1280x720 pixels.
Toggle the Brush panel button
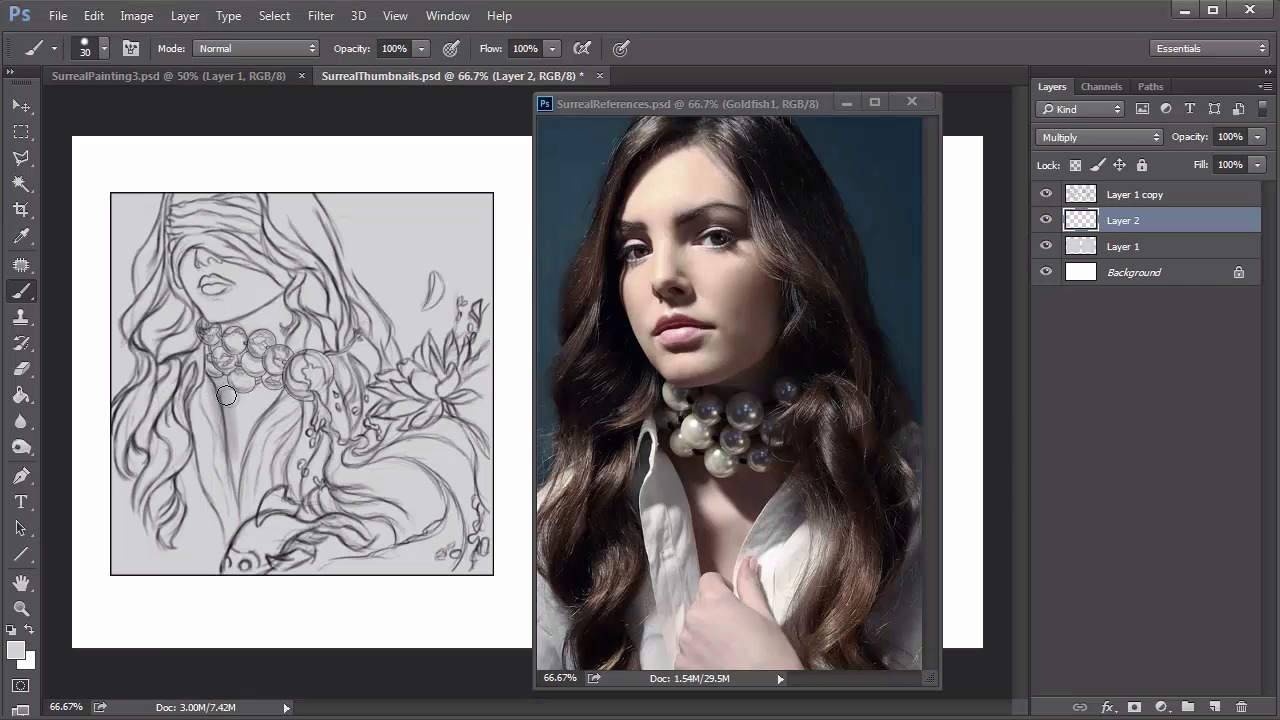pyautogui.click(x=130, y=48)
